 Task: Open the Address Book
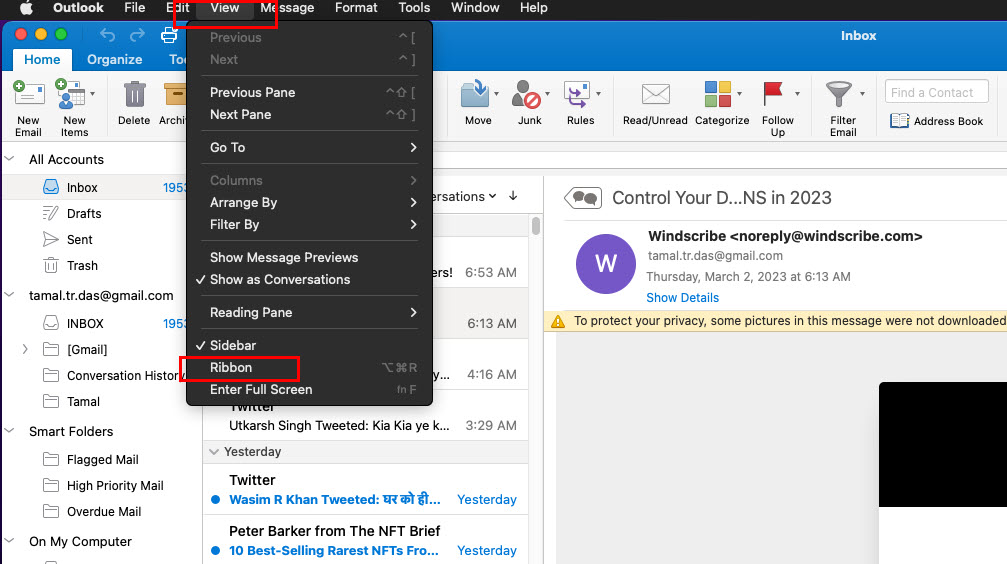pos(936,121)
